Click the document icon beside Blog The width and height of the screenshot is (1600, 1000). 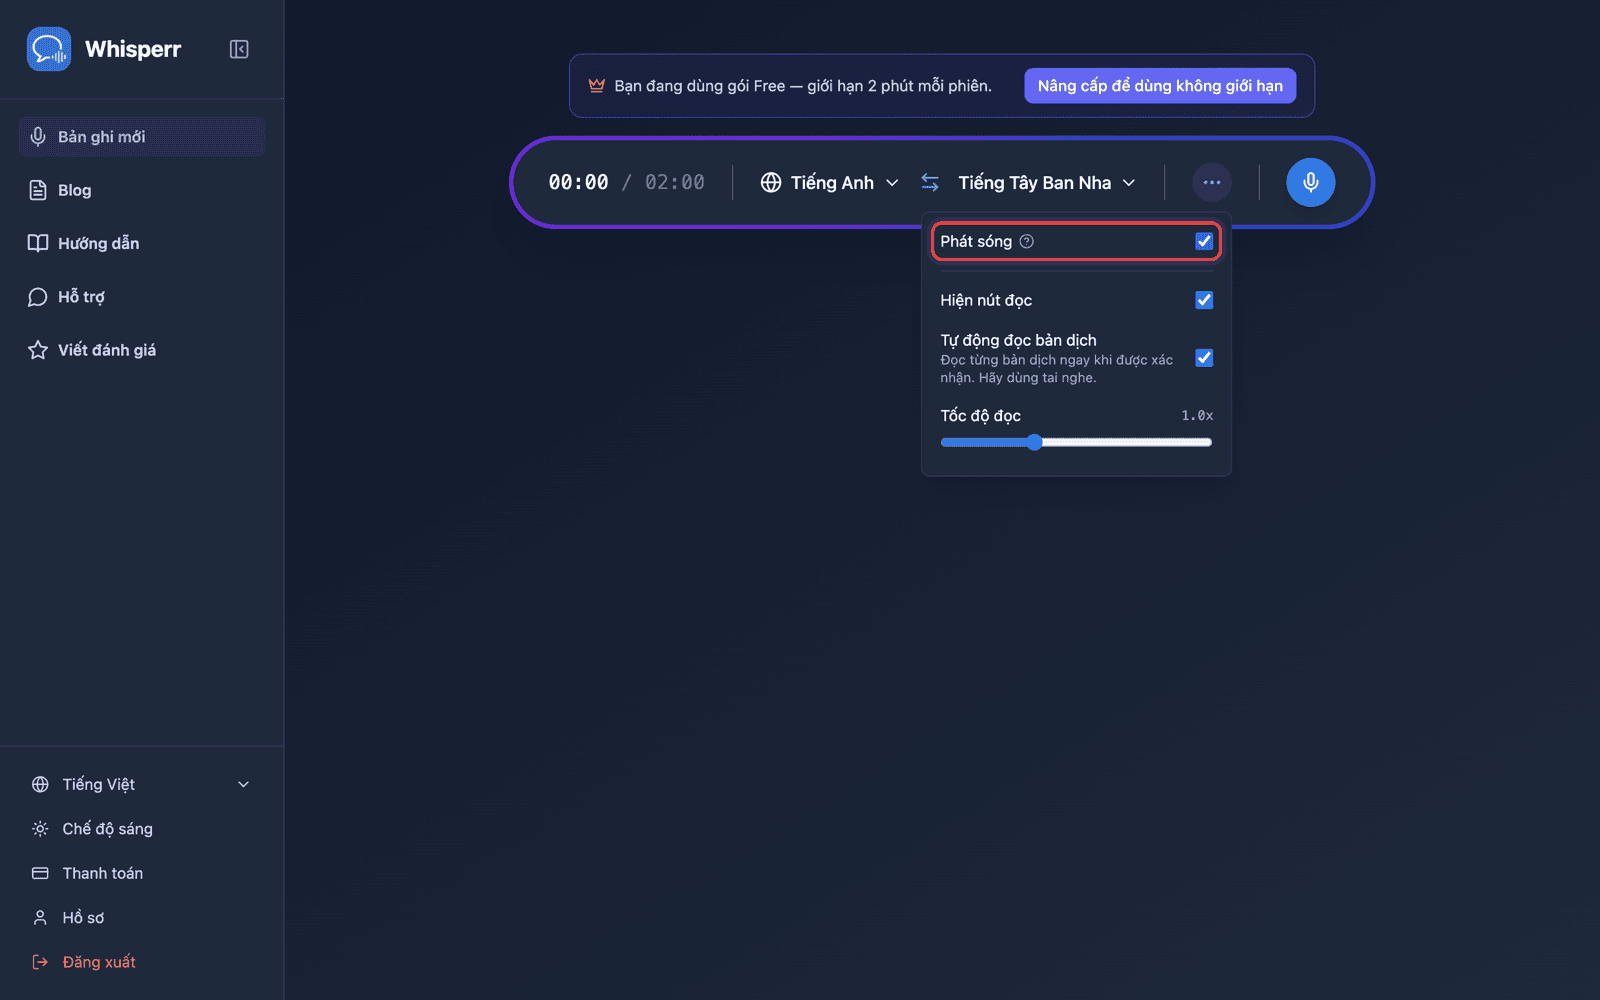38,190
